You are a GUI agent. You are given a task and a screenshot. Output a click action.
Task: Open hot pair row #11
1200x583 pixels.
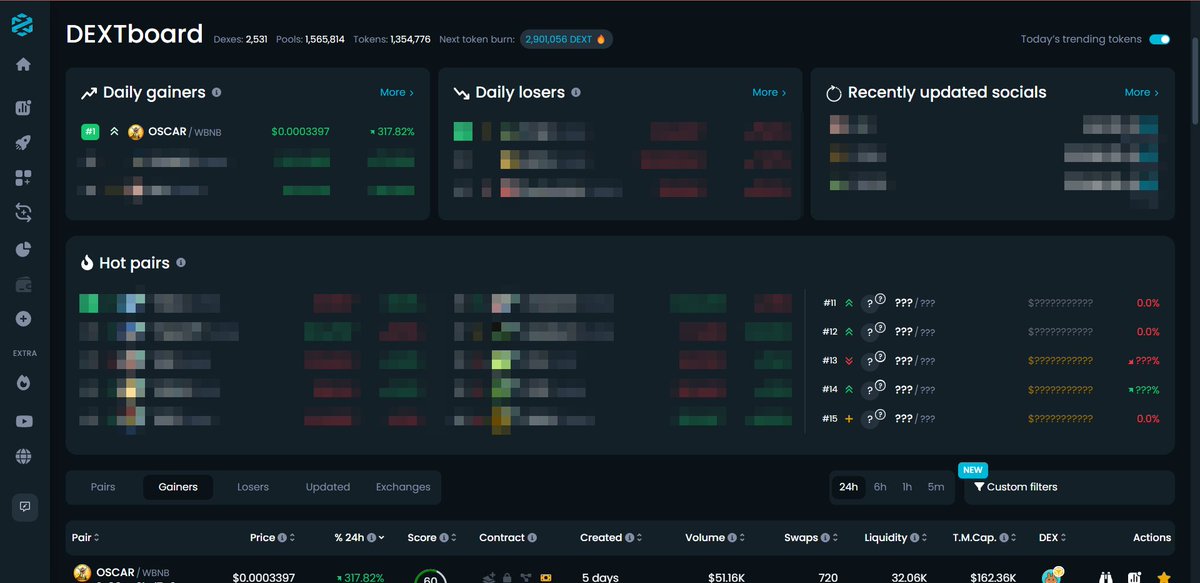click(x=991, y=303)
